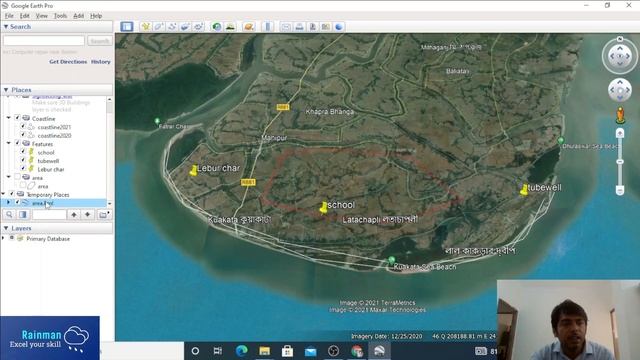Click the Places search magnifier icon
The image size is (640, 360).
(9, 214)
